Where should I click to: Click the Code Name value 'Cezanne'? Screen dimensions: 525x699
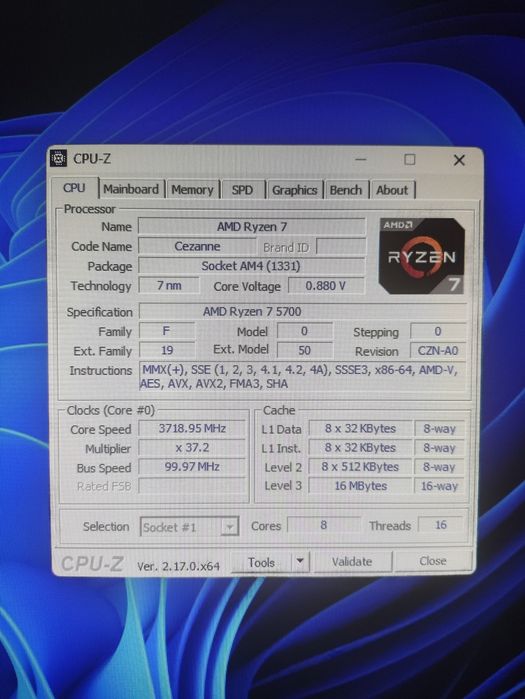[x=197, y=246]
